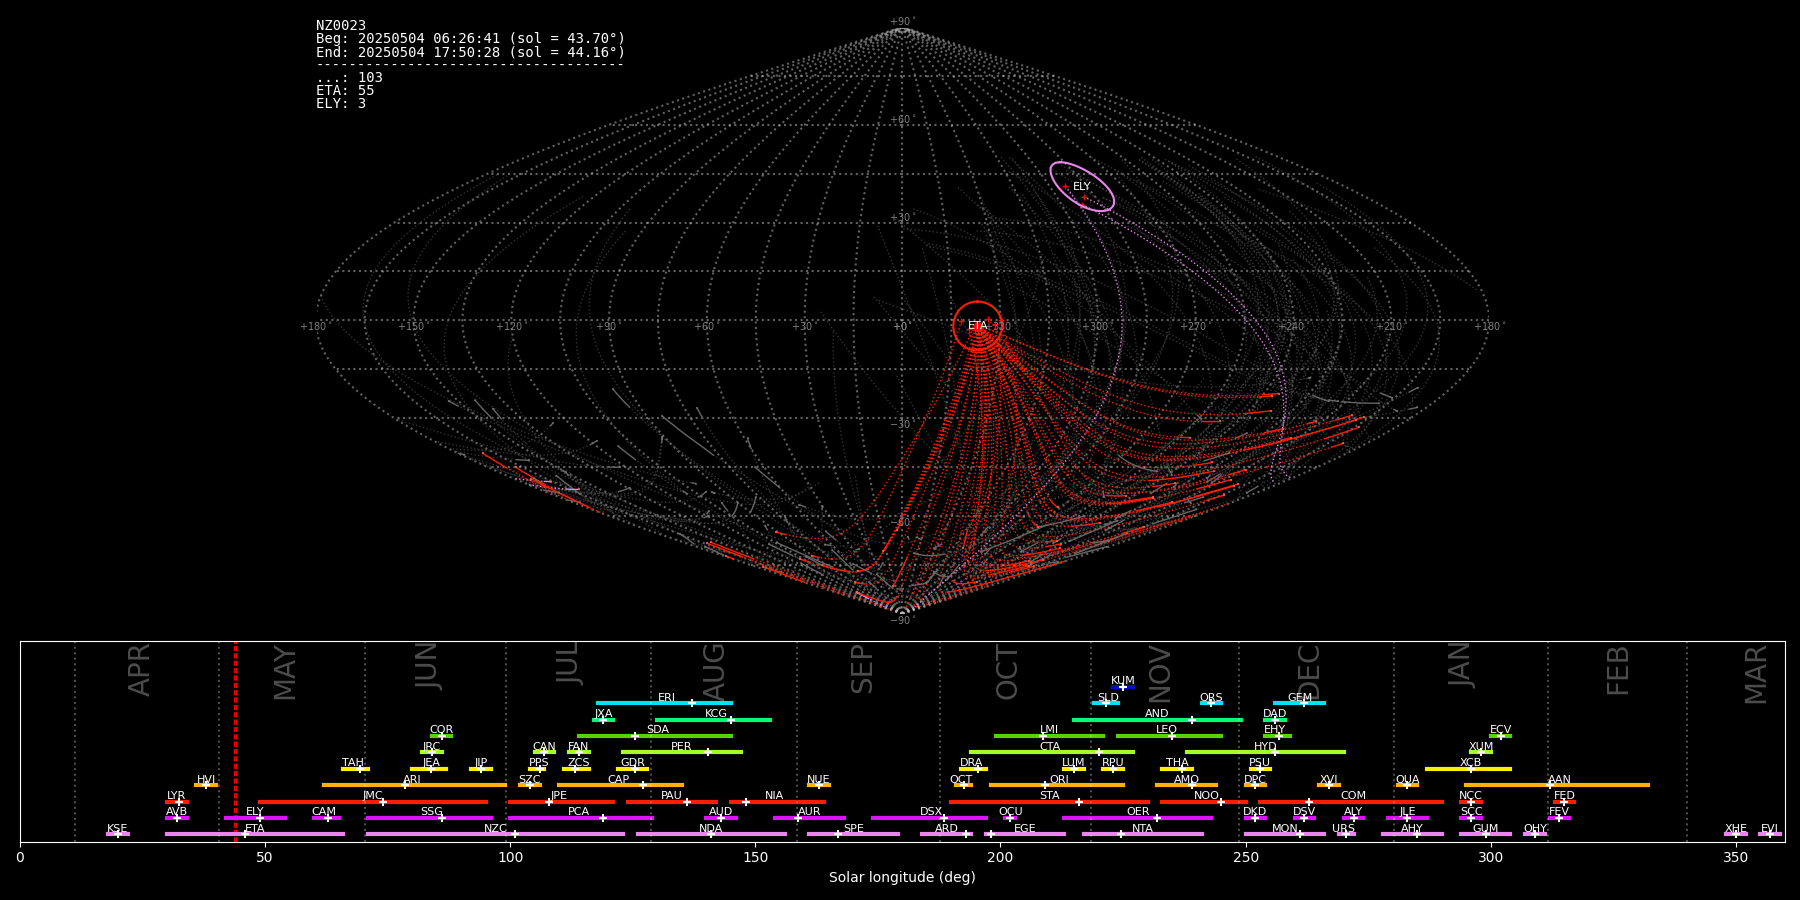Screen dimensions: 1800x900
Task: Select the AVB shower bar in timeline
Action: coord(177,818)
